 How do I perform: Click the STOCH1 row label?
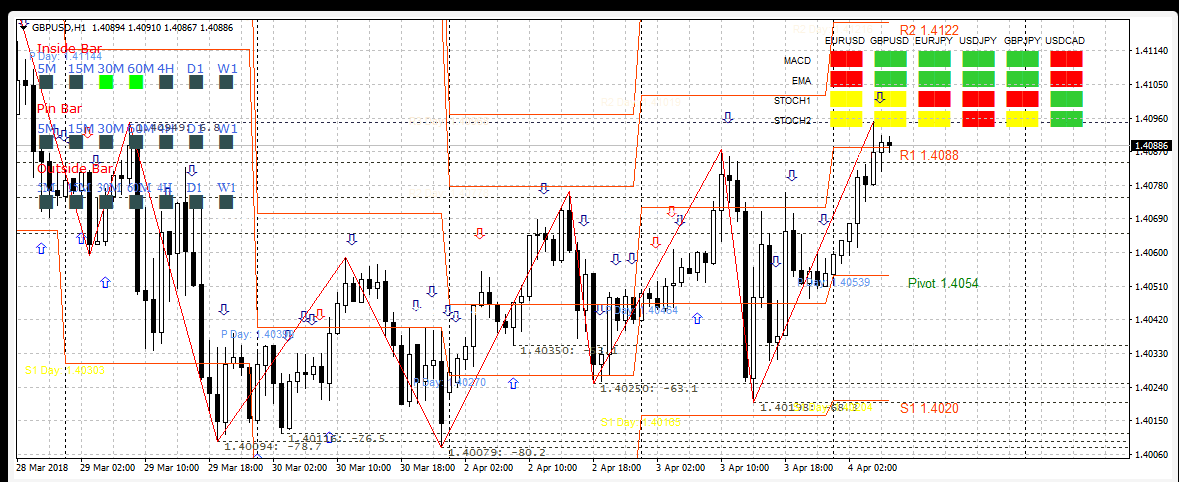(792, 100)
